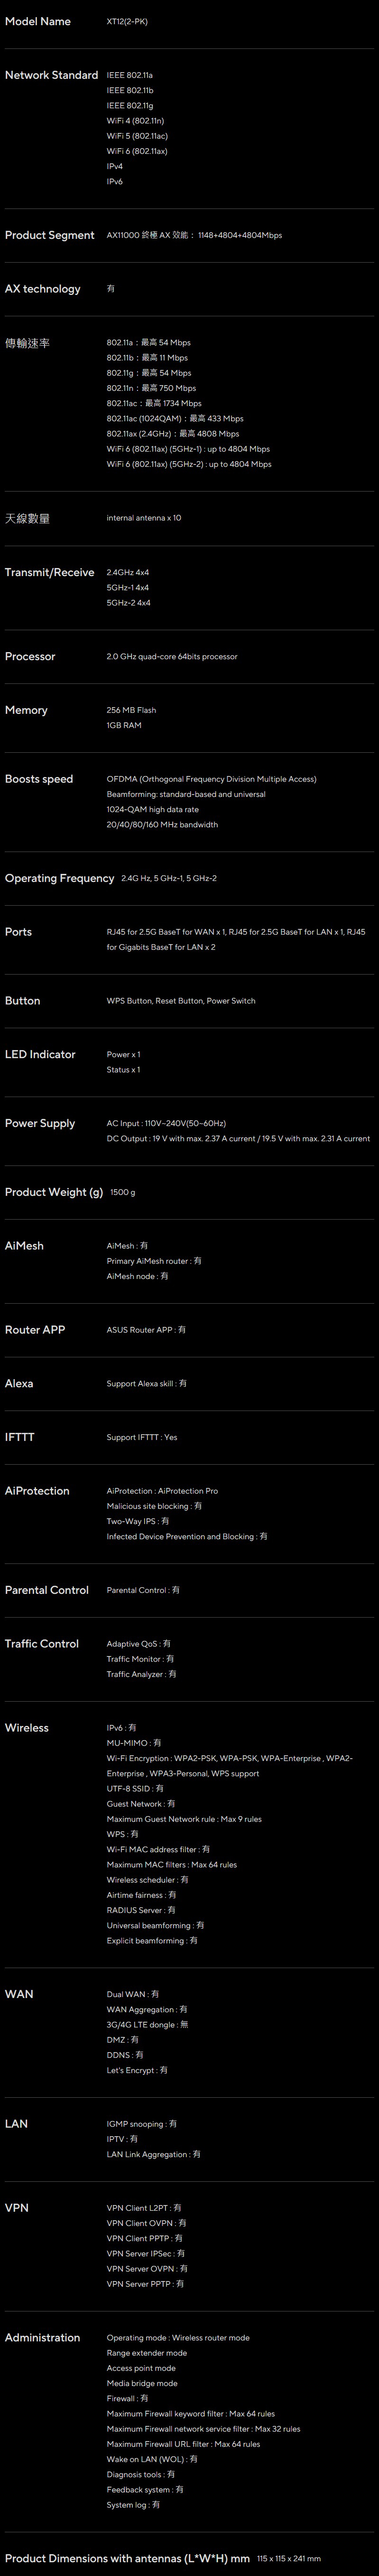Viewport: 379px width, 2576px height.
Task: Click the Boosts speed heading
Action: coord(39,779)
